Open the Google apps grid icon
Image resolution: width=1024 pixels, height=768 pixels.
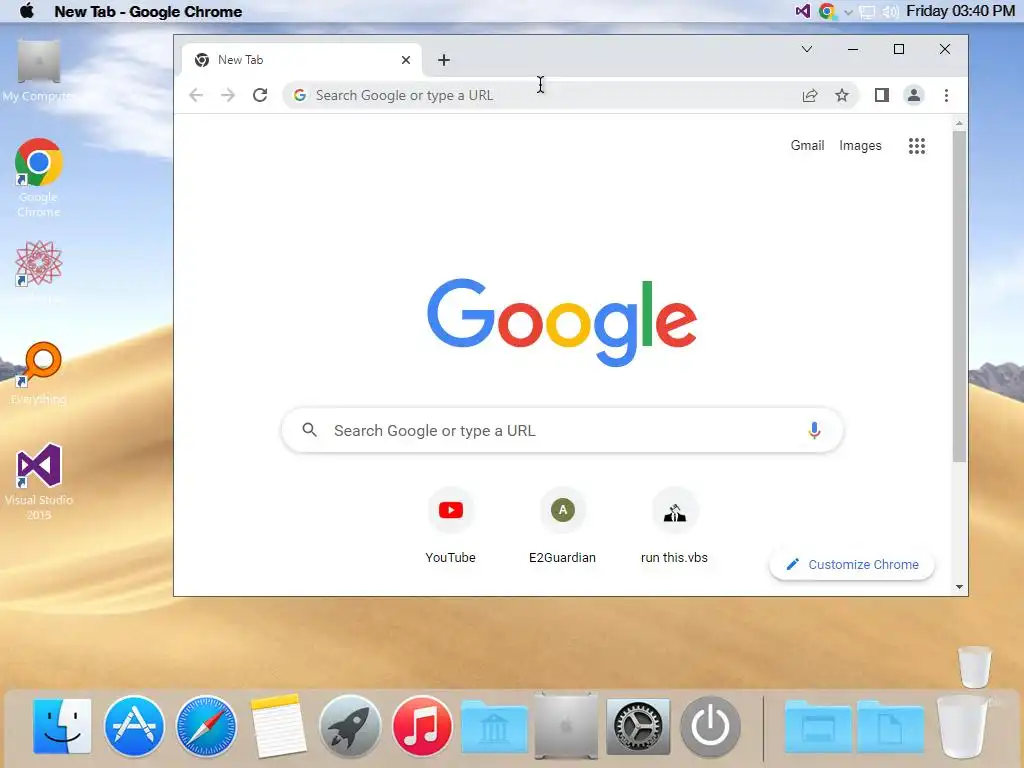[x=917, y=146]
